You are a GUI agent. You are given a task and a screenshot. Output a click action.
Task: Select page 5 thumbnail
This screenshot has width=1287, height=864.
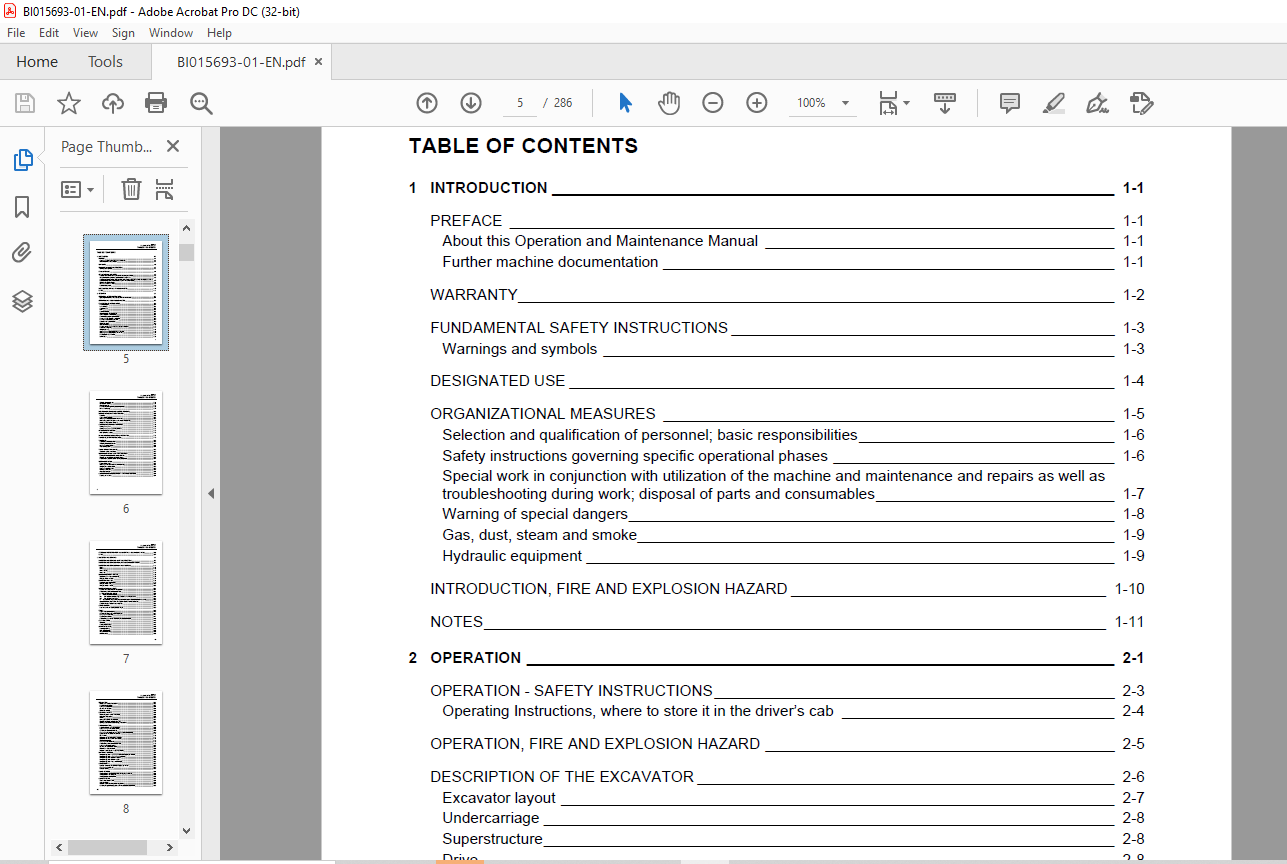pyautogui.click(x=126, y=293)
